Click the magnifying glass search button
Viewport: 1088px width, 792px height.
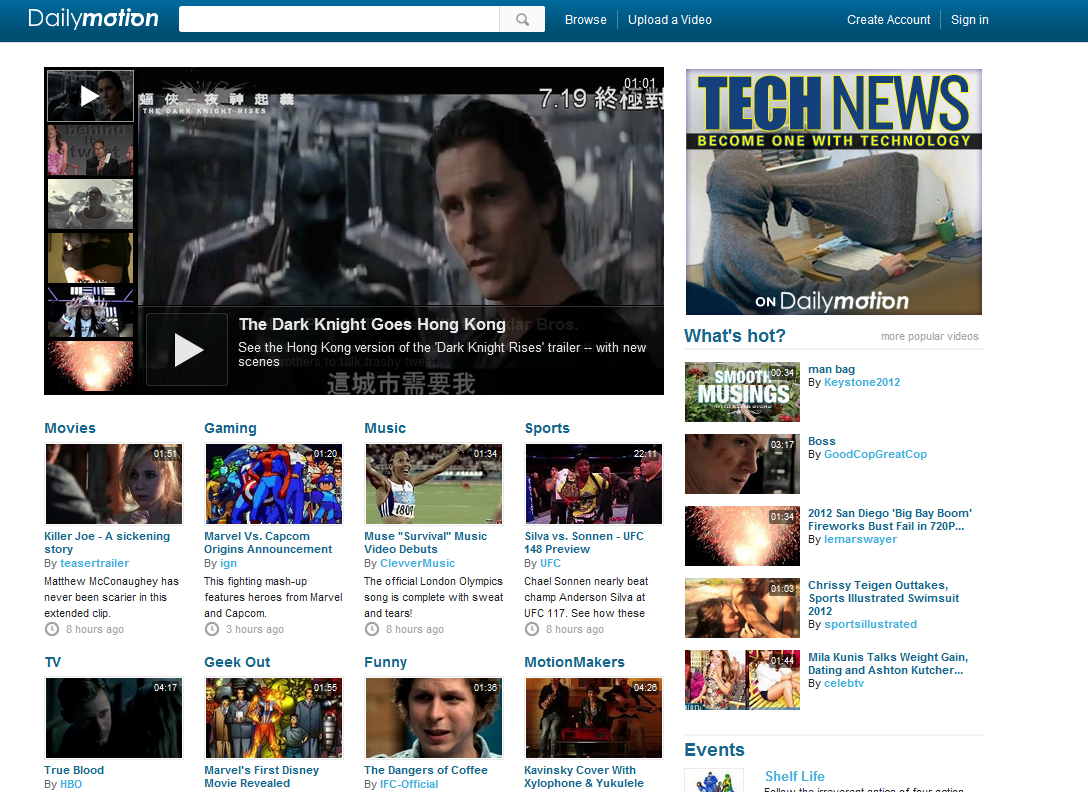point(522,19)
